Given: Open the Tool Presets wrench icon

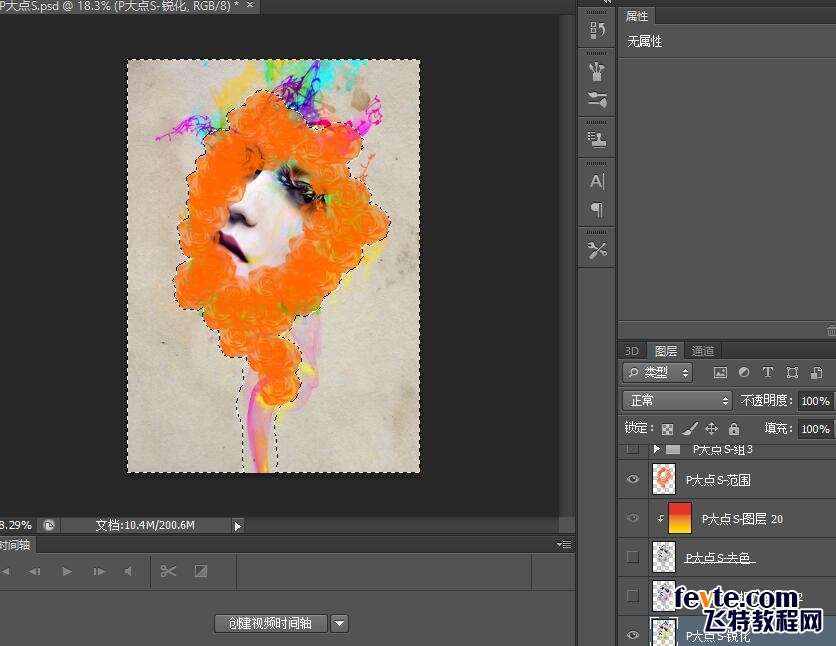Looking at the screenshot, I should click(598, 250).
